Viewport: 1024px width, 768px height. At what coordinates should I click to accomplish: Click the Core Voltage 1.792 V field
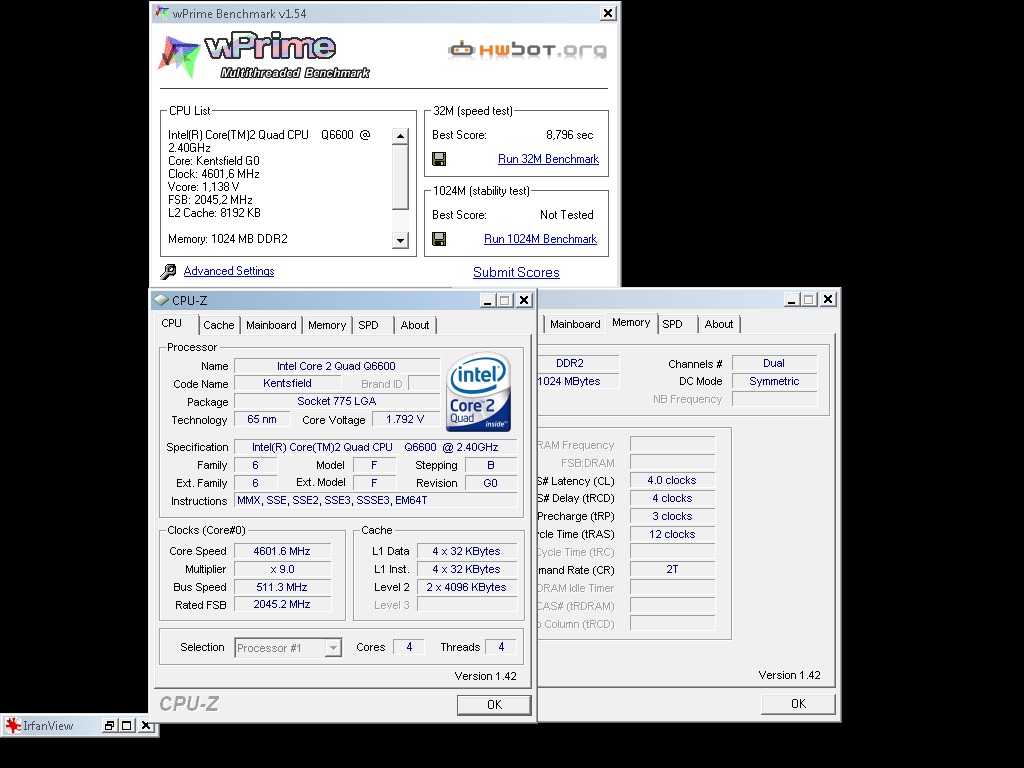tap(405, 419)
